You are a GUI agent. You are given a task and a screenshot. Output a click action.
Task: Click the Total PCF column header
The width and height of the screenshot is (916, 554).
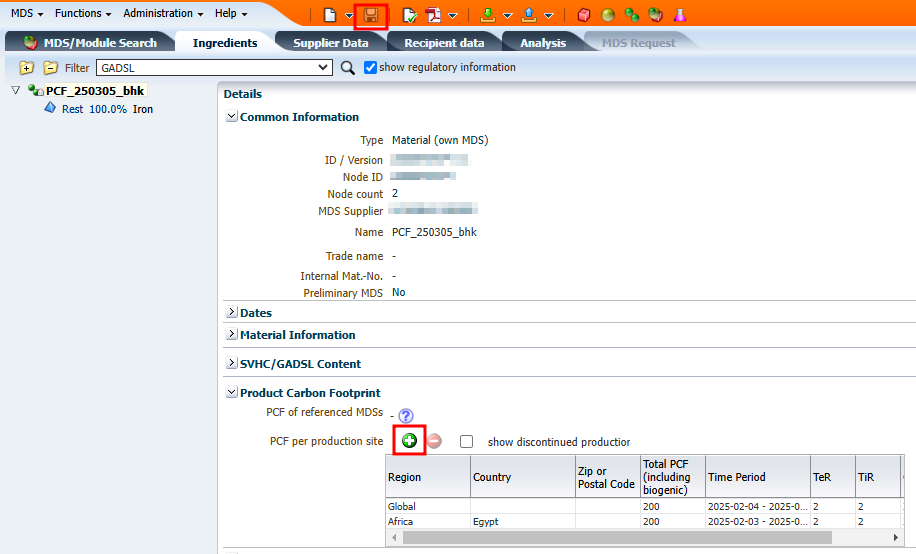(x=673, y=477)
